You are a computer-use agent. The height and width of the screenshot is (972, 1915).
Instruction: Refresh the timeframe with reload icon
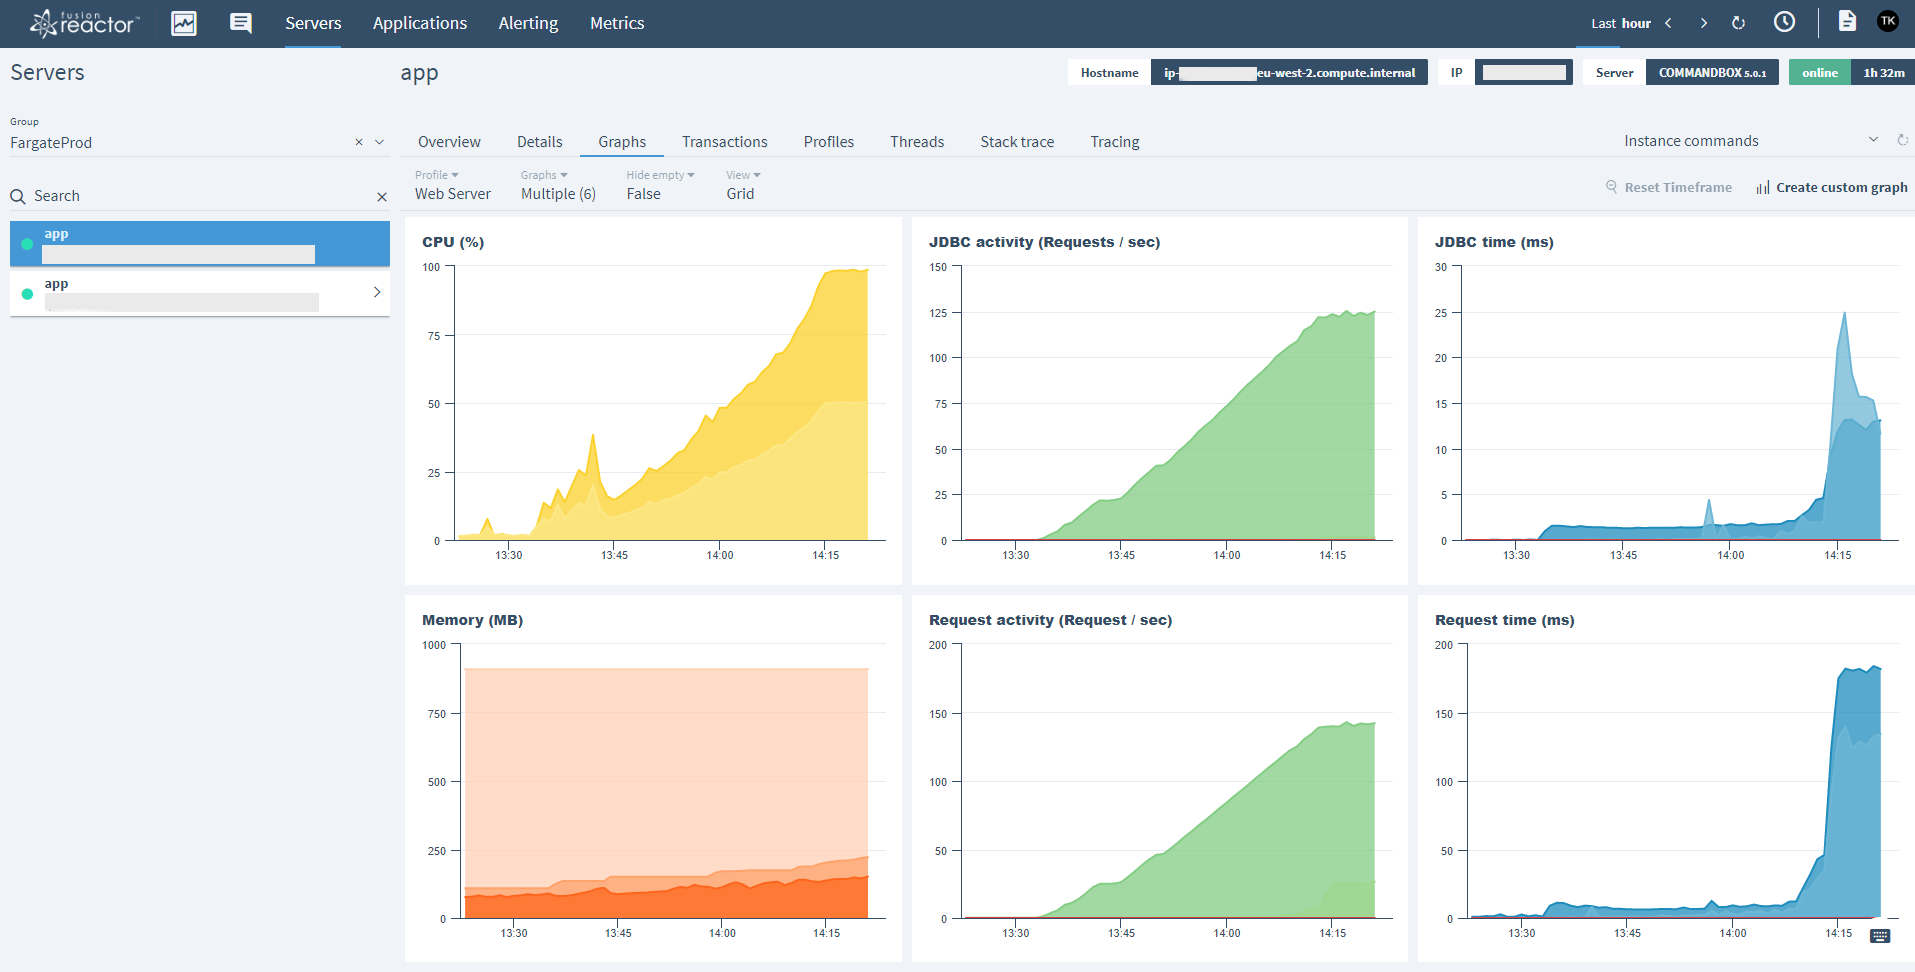[x=1739, y=23]
